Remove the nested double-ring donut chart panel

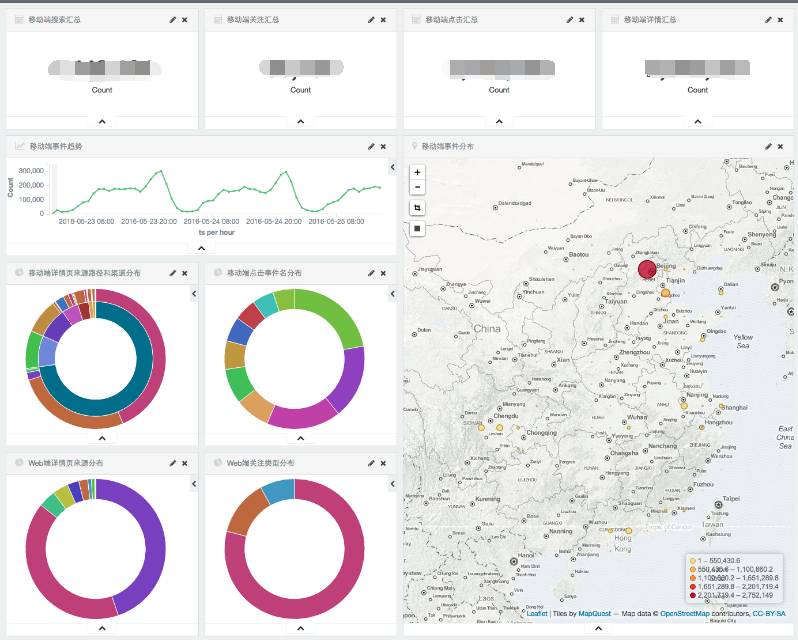[185, 273]
